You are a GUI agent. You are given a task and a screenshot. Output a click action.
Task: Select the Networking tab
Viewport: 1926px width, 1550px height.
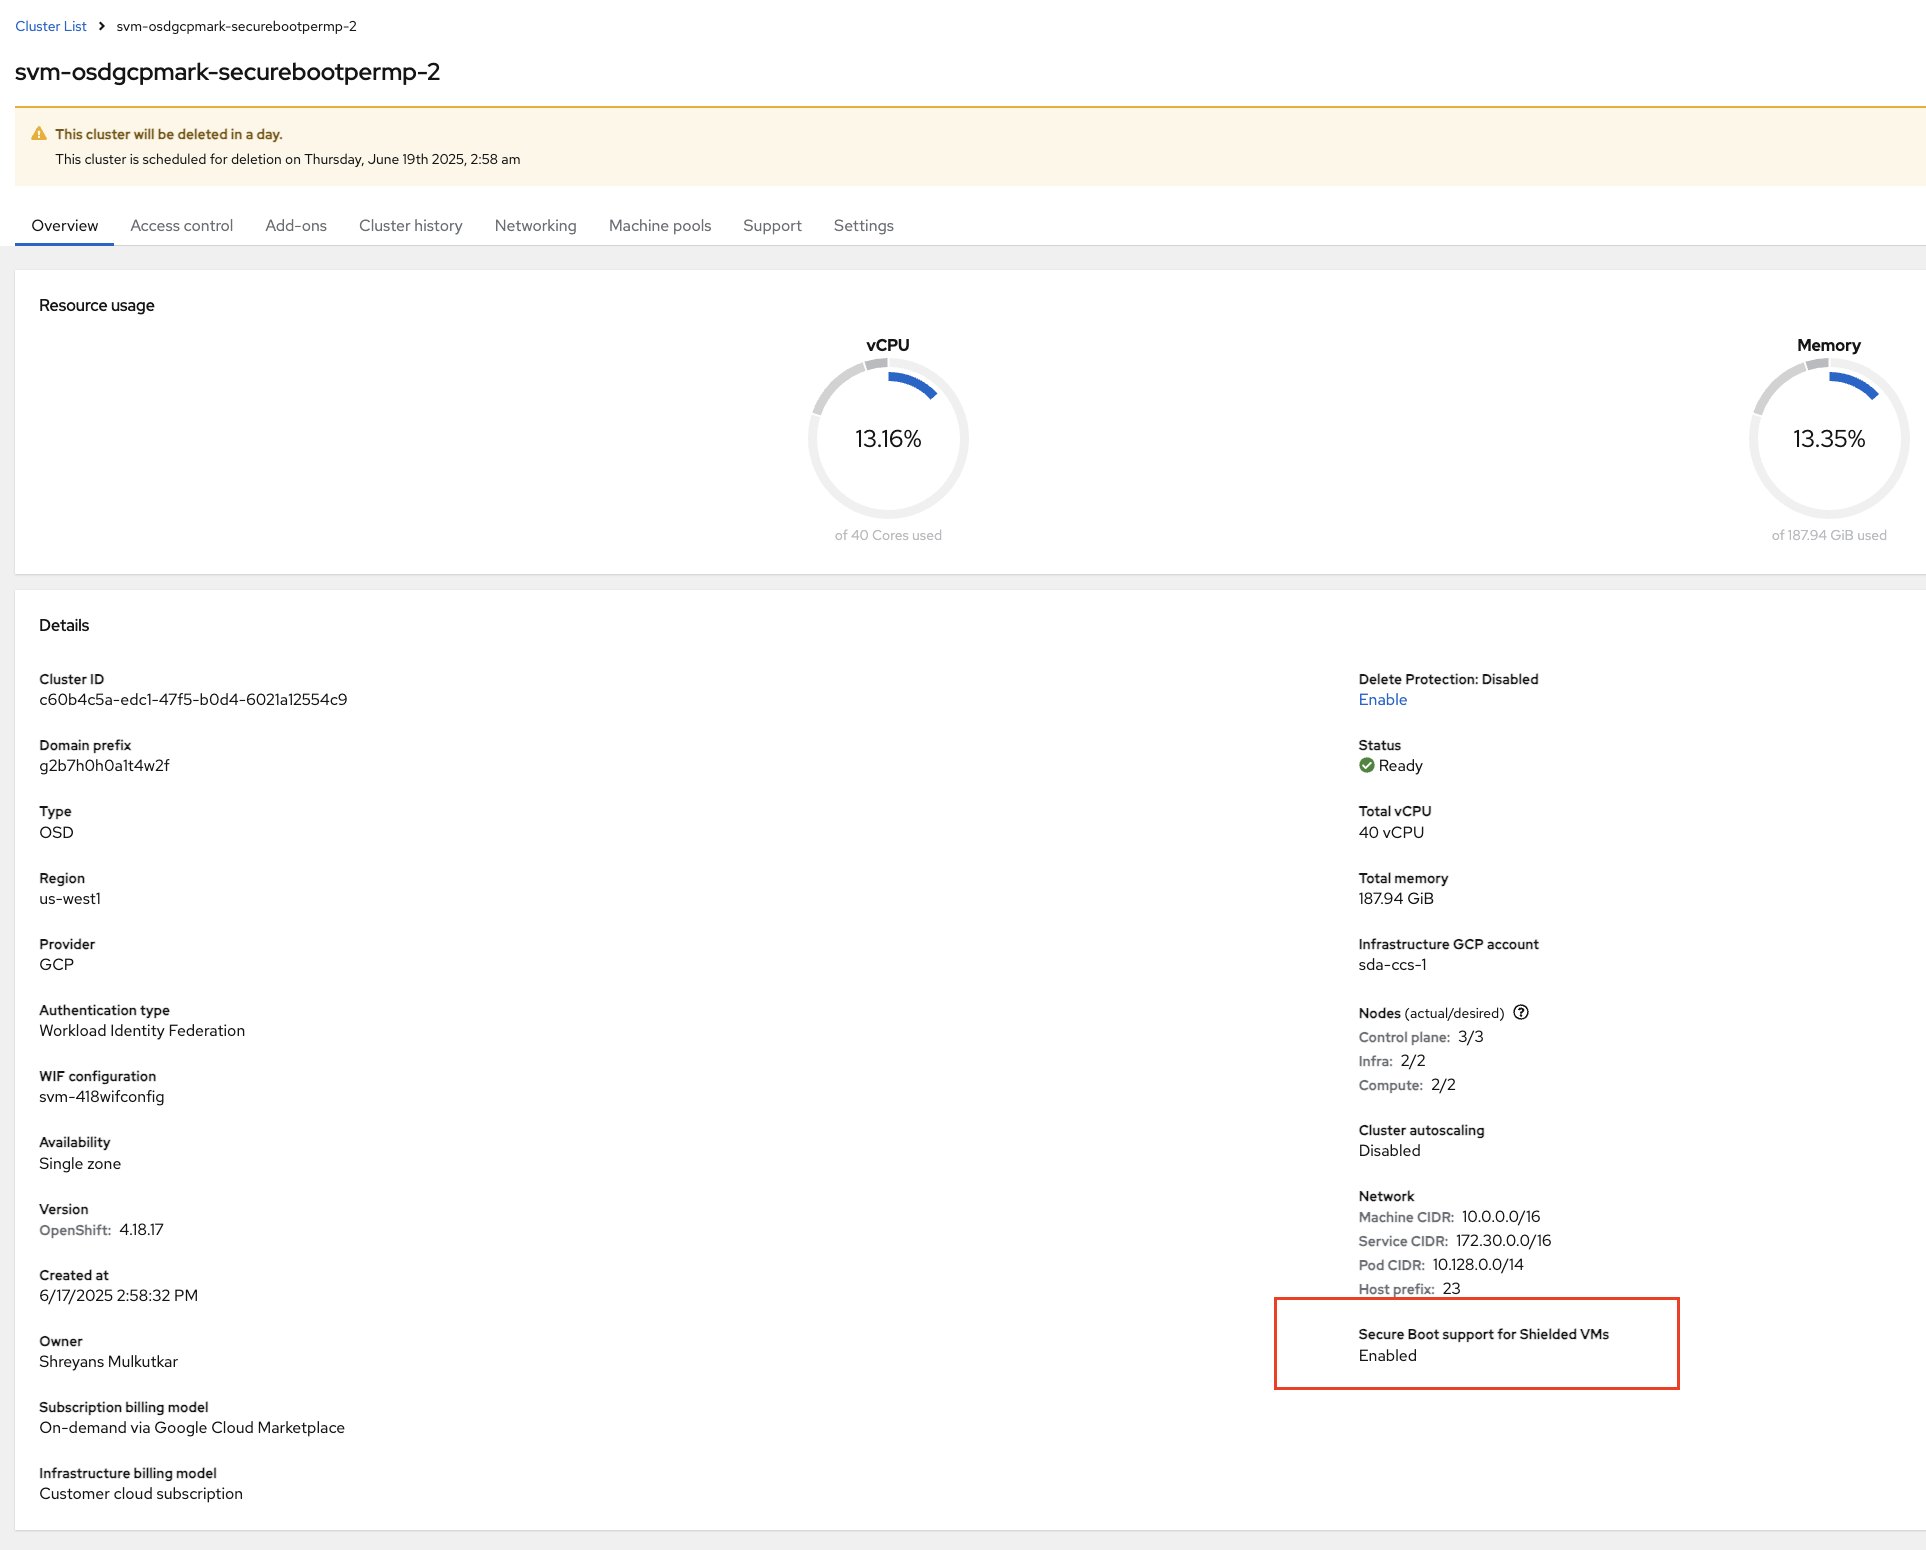click(x=535, y=226)
